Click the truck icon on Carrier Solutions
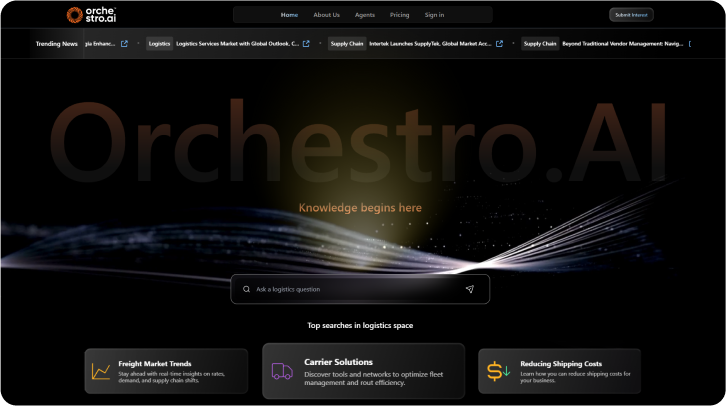The width and height of the screenshot is (726, 406). click(x=282, y=371)
